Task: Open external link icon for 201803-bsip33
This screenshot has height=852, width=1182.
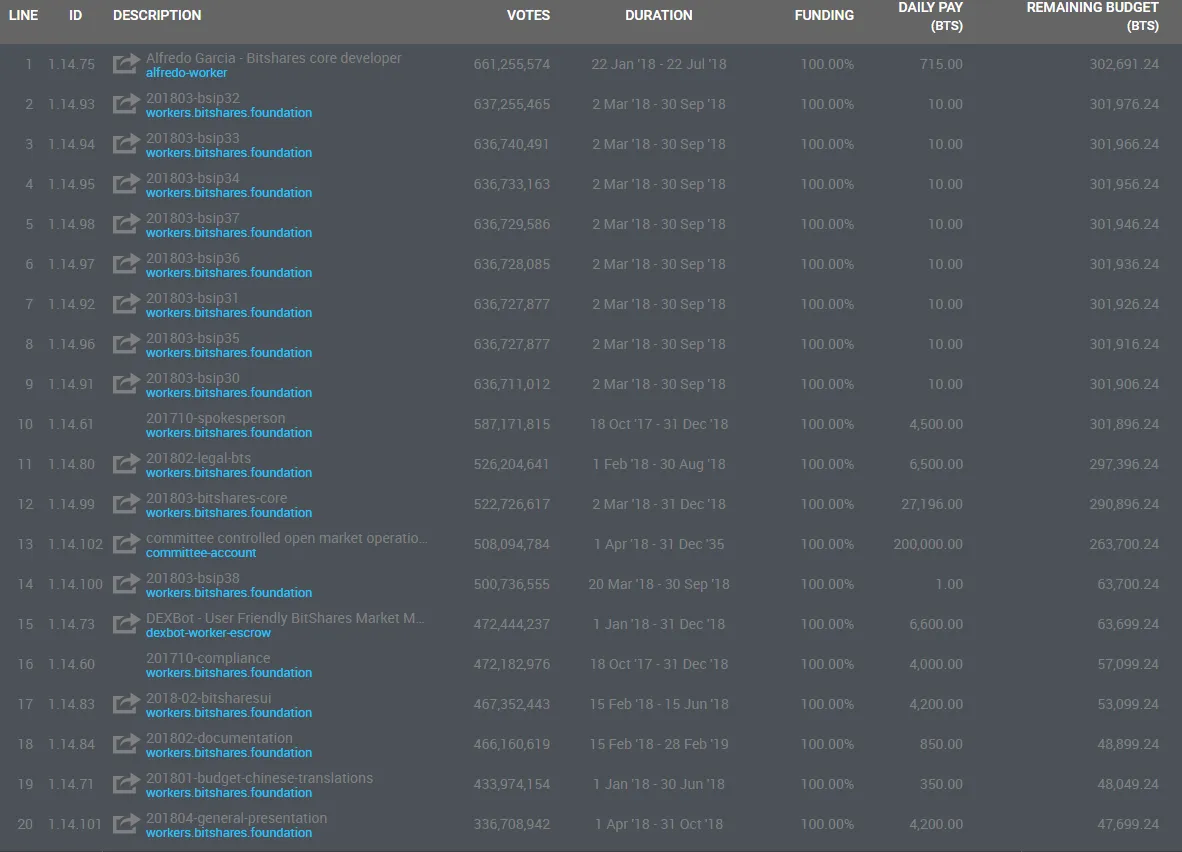Action: [126, 143]
